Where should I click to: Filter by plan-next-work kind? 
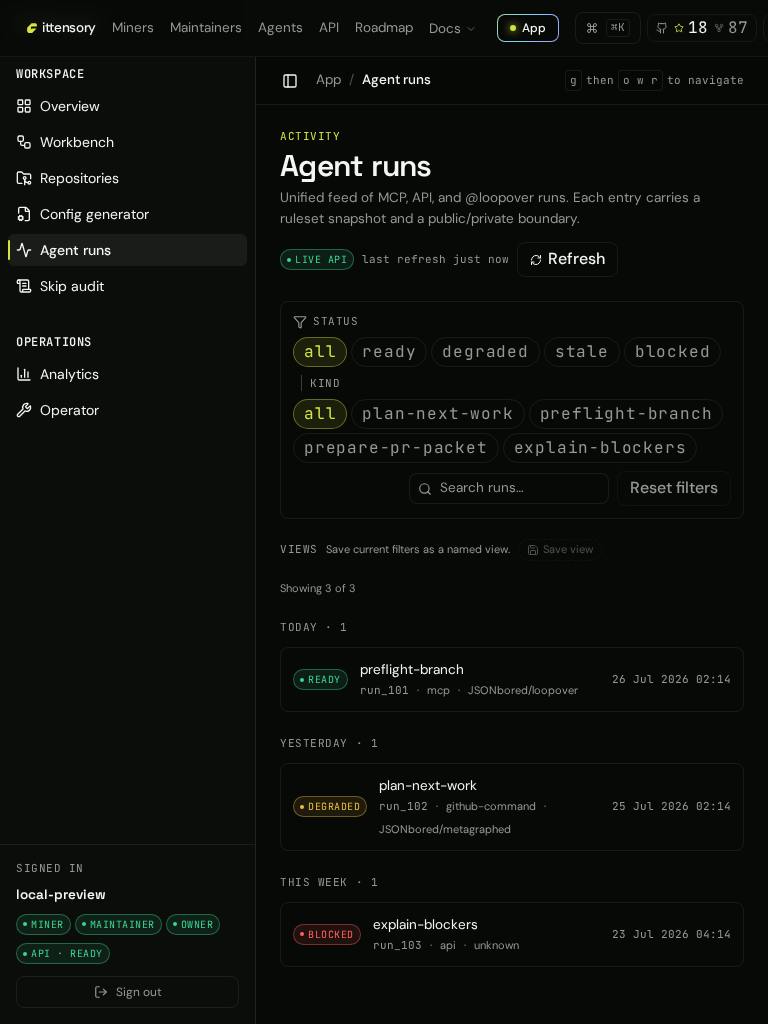tap(438, 414)
